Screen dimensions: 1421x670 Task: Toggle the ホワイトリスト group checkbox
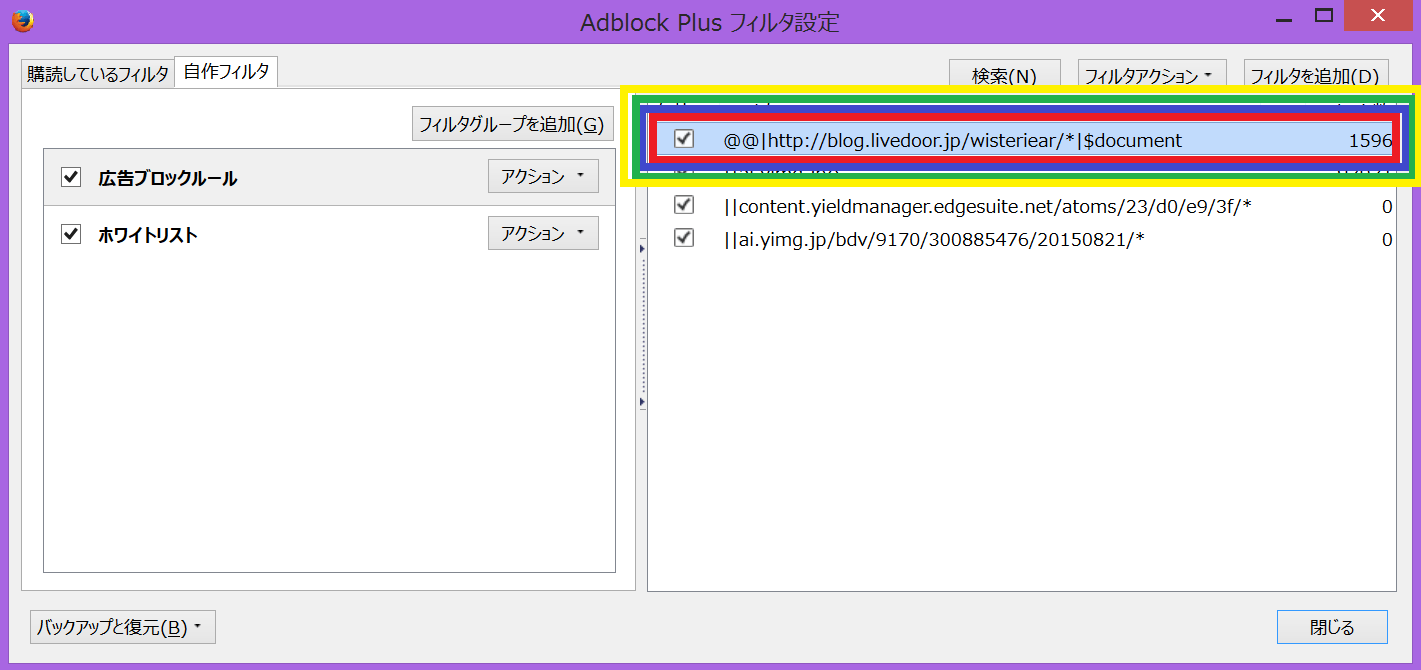pos(71,234)
